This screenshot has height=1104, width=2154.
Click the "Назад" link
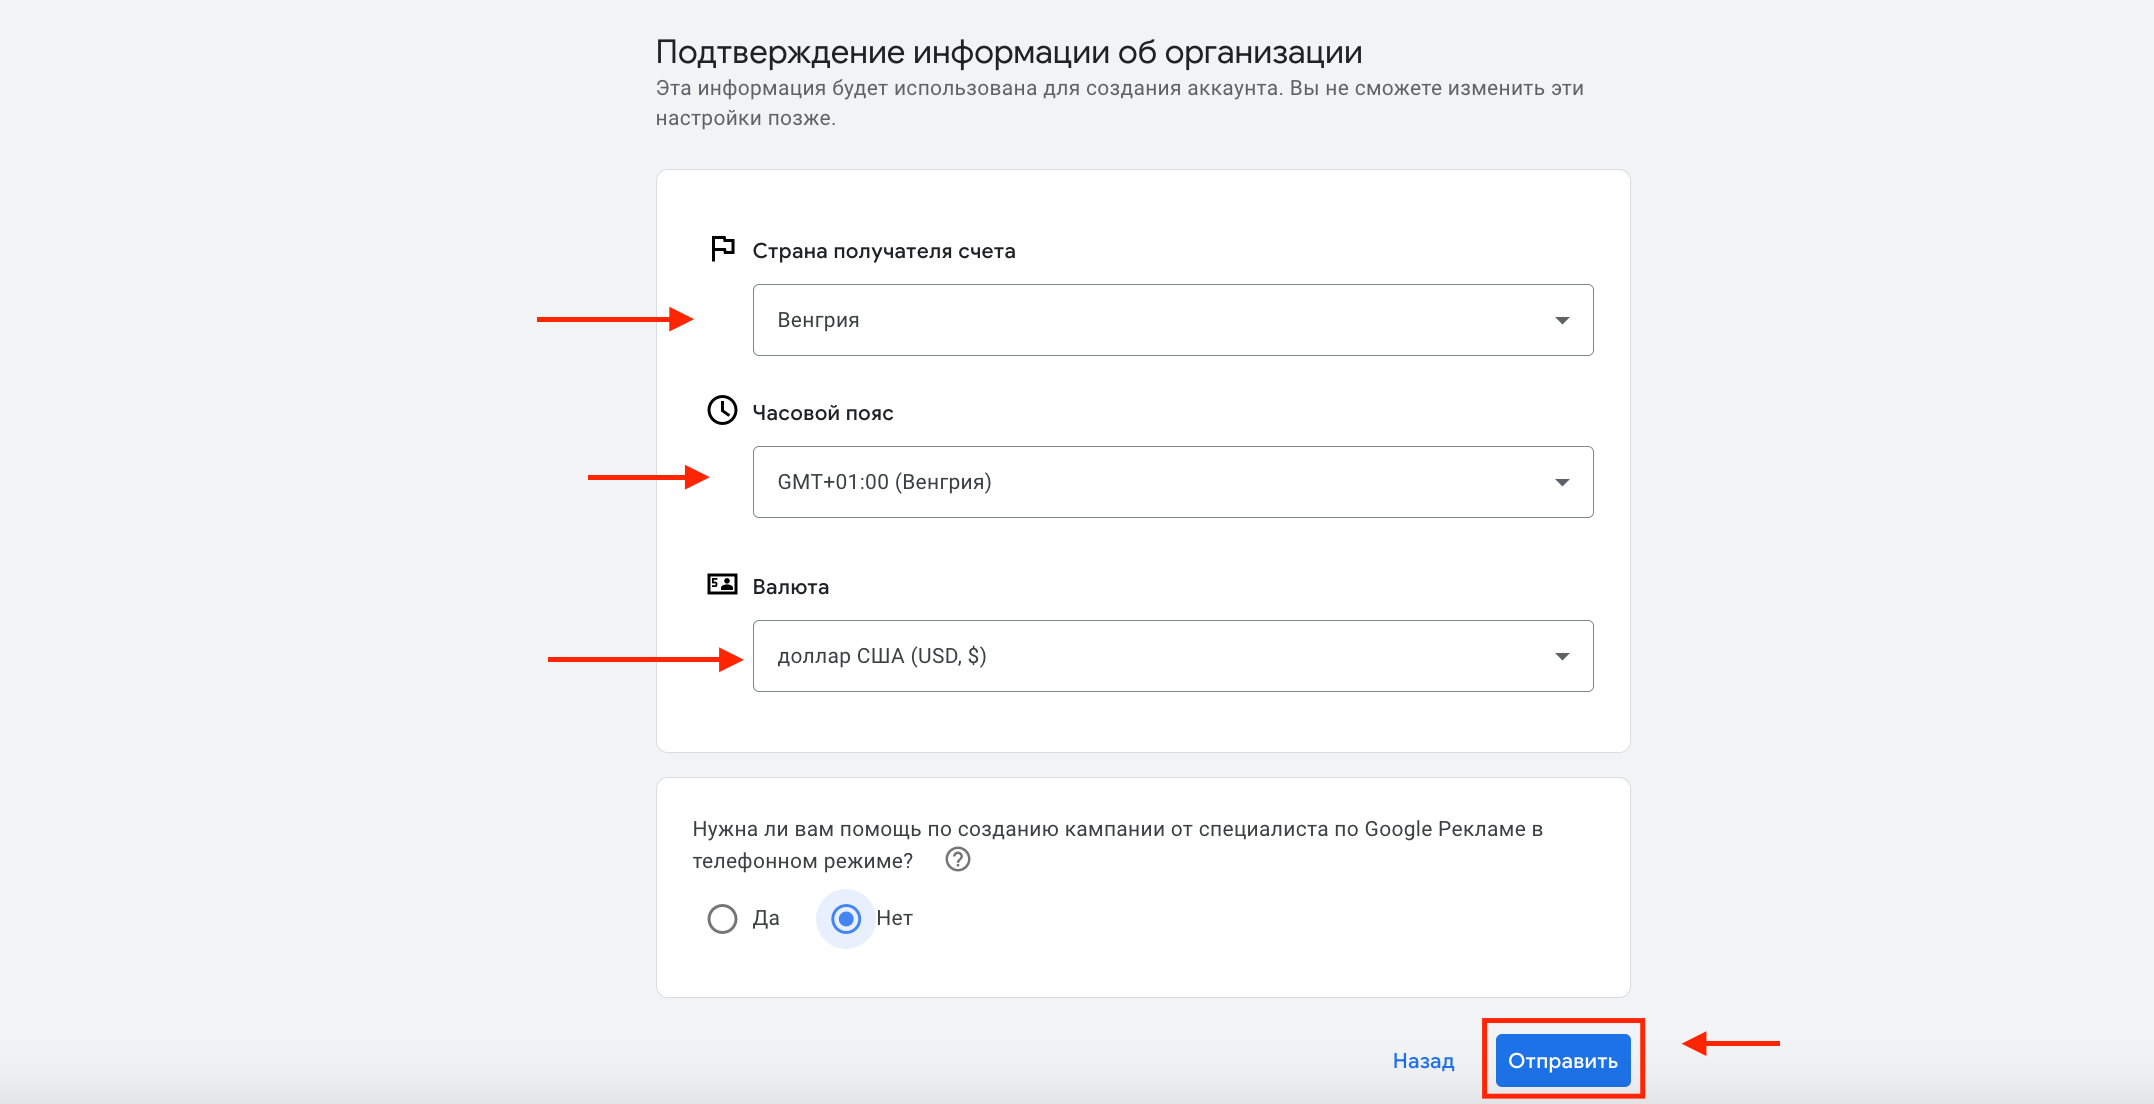(x=1423, y=1061)
